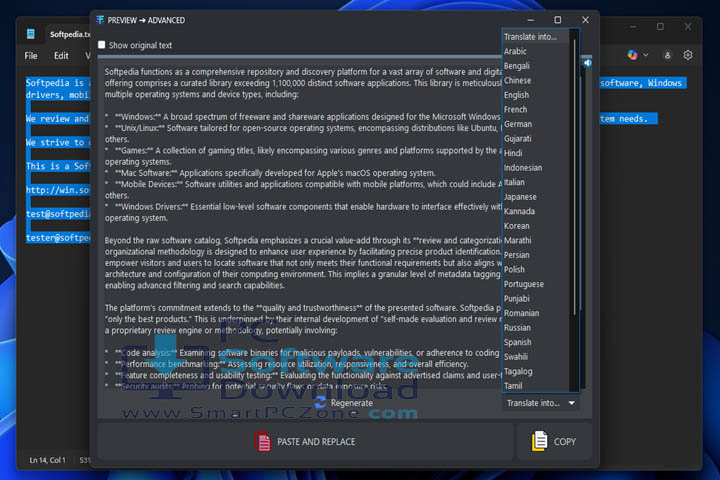Select Indonesian translation option
720x480 pixels.
(523, 168)
